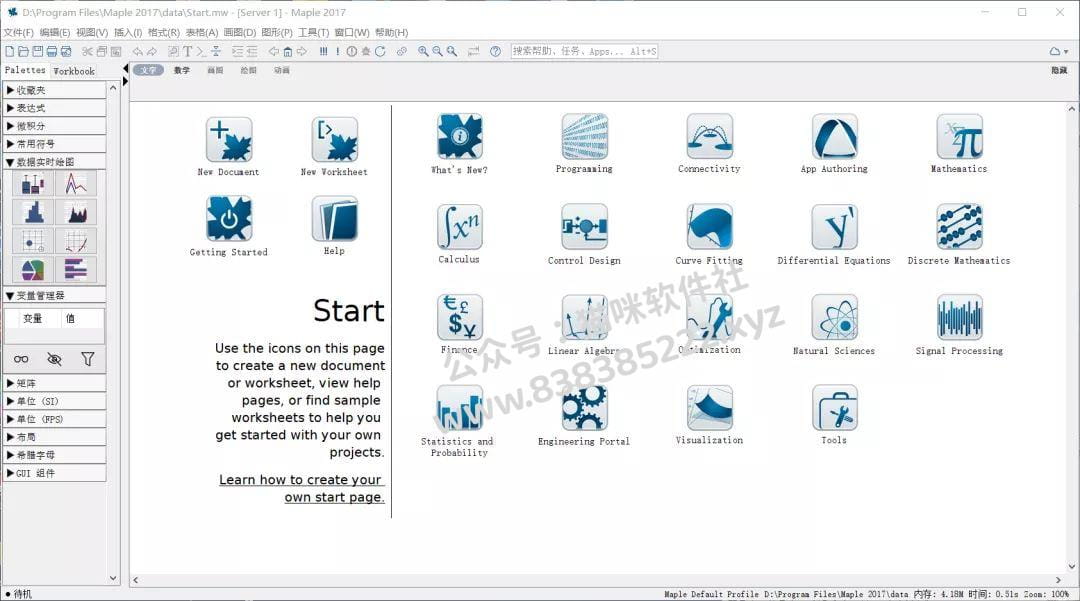
Task: Expand the 微积分 palette
Action: click(54, 126)
